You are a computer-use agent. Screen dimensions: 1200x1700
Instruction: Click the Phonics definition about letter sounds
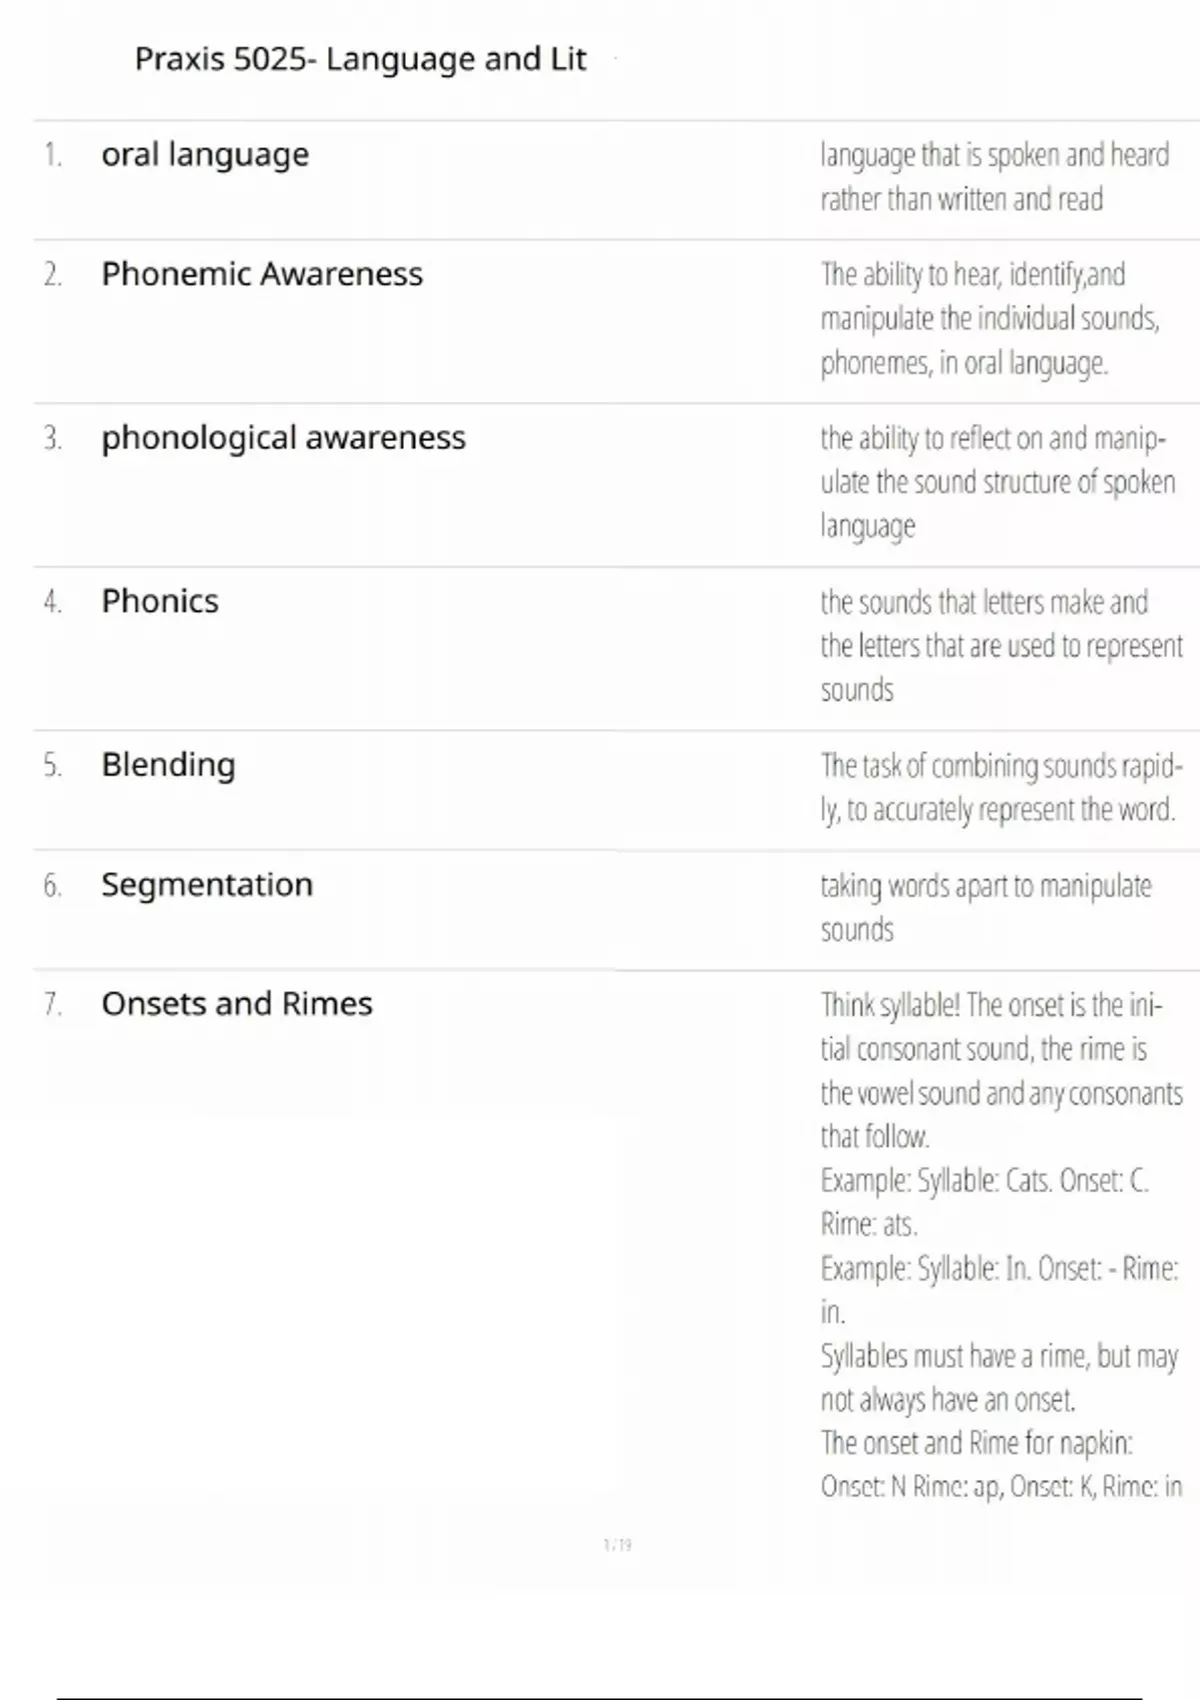click(x=1001, y=645)
